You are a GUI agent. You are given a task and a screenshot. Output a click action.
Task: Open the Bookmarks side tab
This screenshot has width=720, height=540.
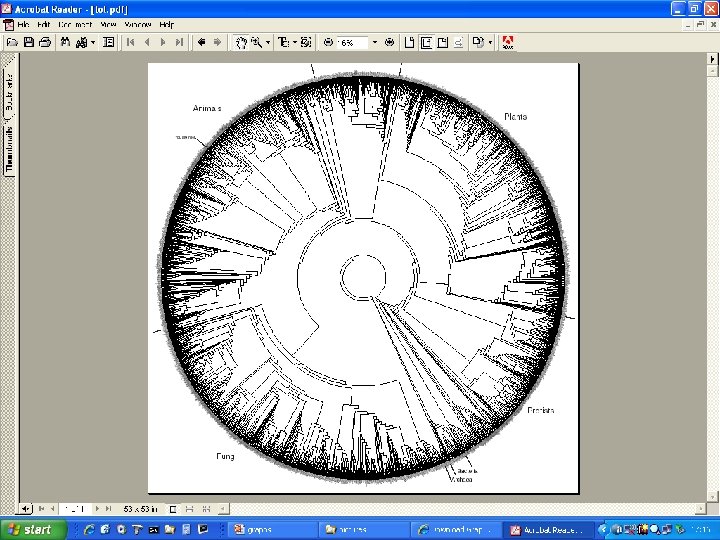click(9, 90)
